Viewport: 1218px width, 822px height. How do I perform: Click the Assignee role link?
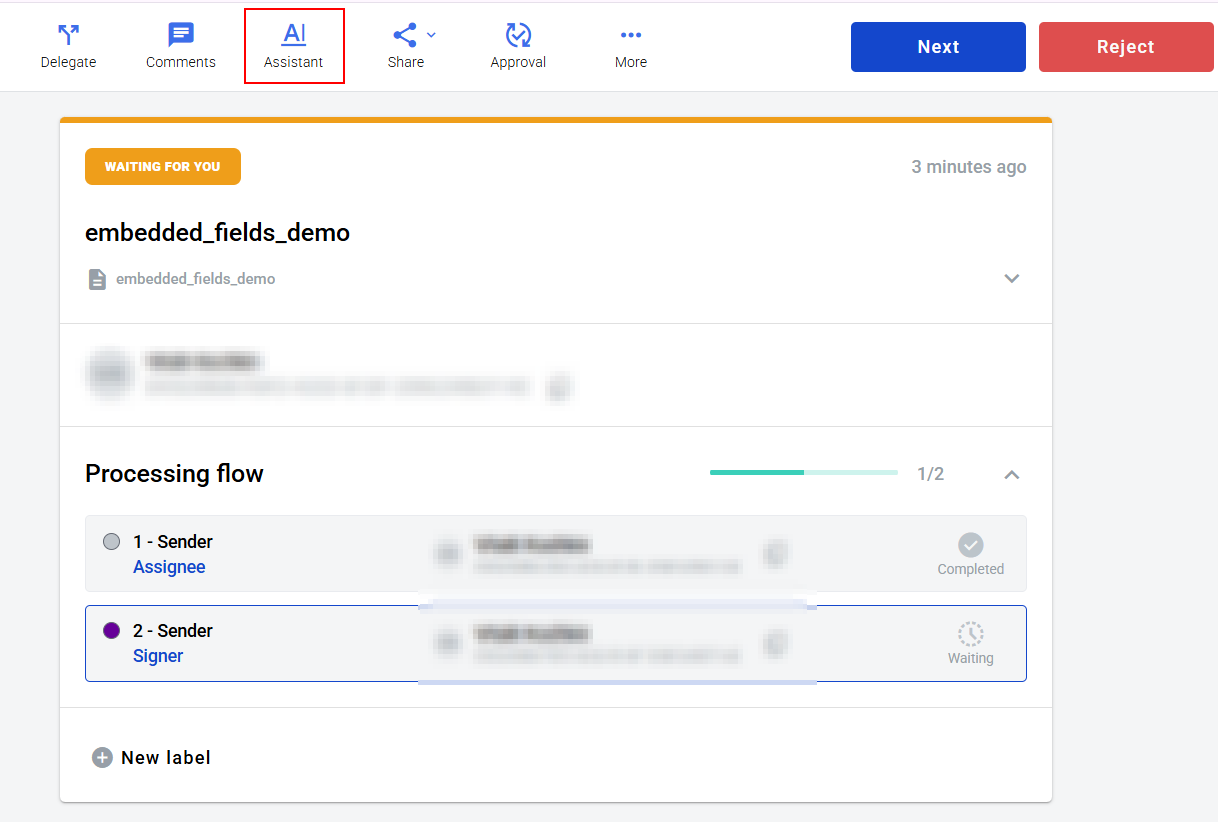point(169,567)
